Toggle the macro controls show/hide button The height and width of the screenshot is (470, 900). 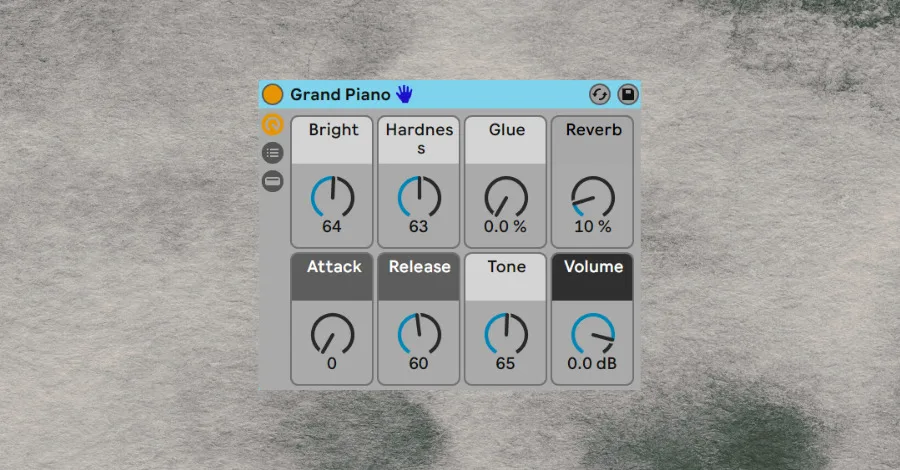click(x=273, y=125)
